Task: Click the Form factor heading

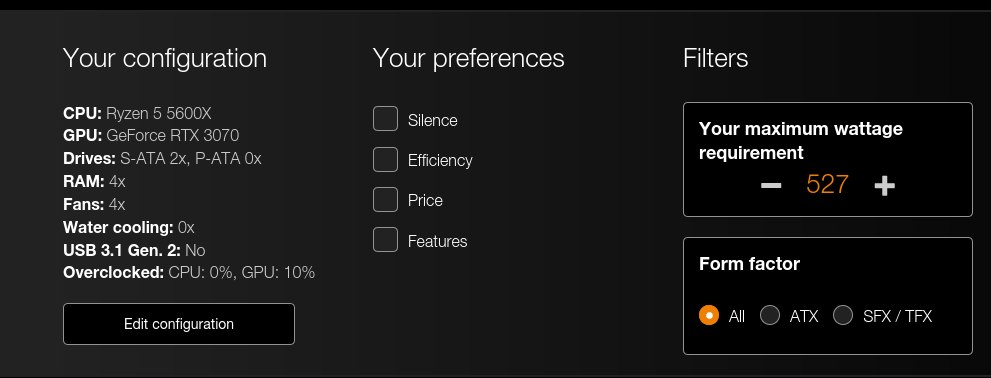Action: (750, 264)
